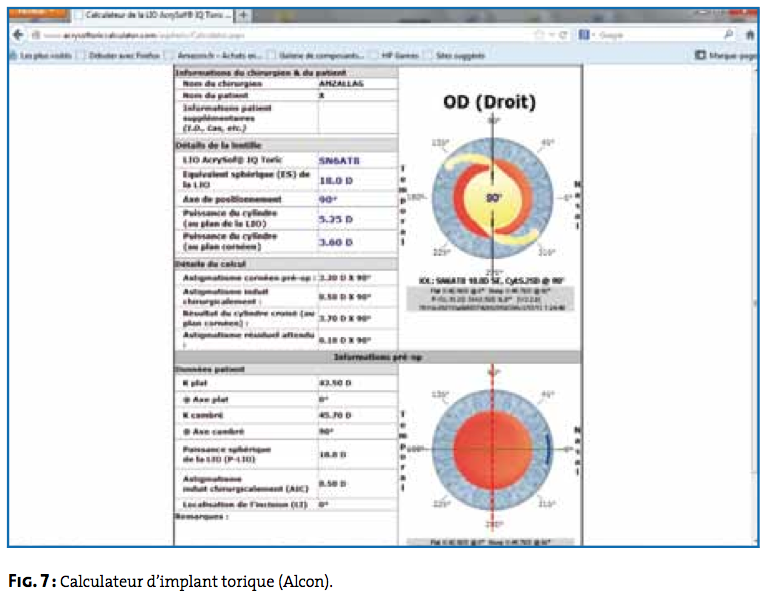Click the Informations pré-op section header
Viewport: 768px width, 604px height.
(378, 357)
